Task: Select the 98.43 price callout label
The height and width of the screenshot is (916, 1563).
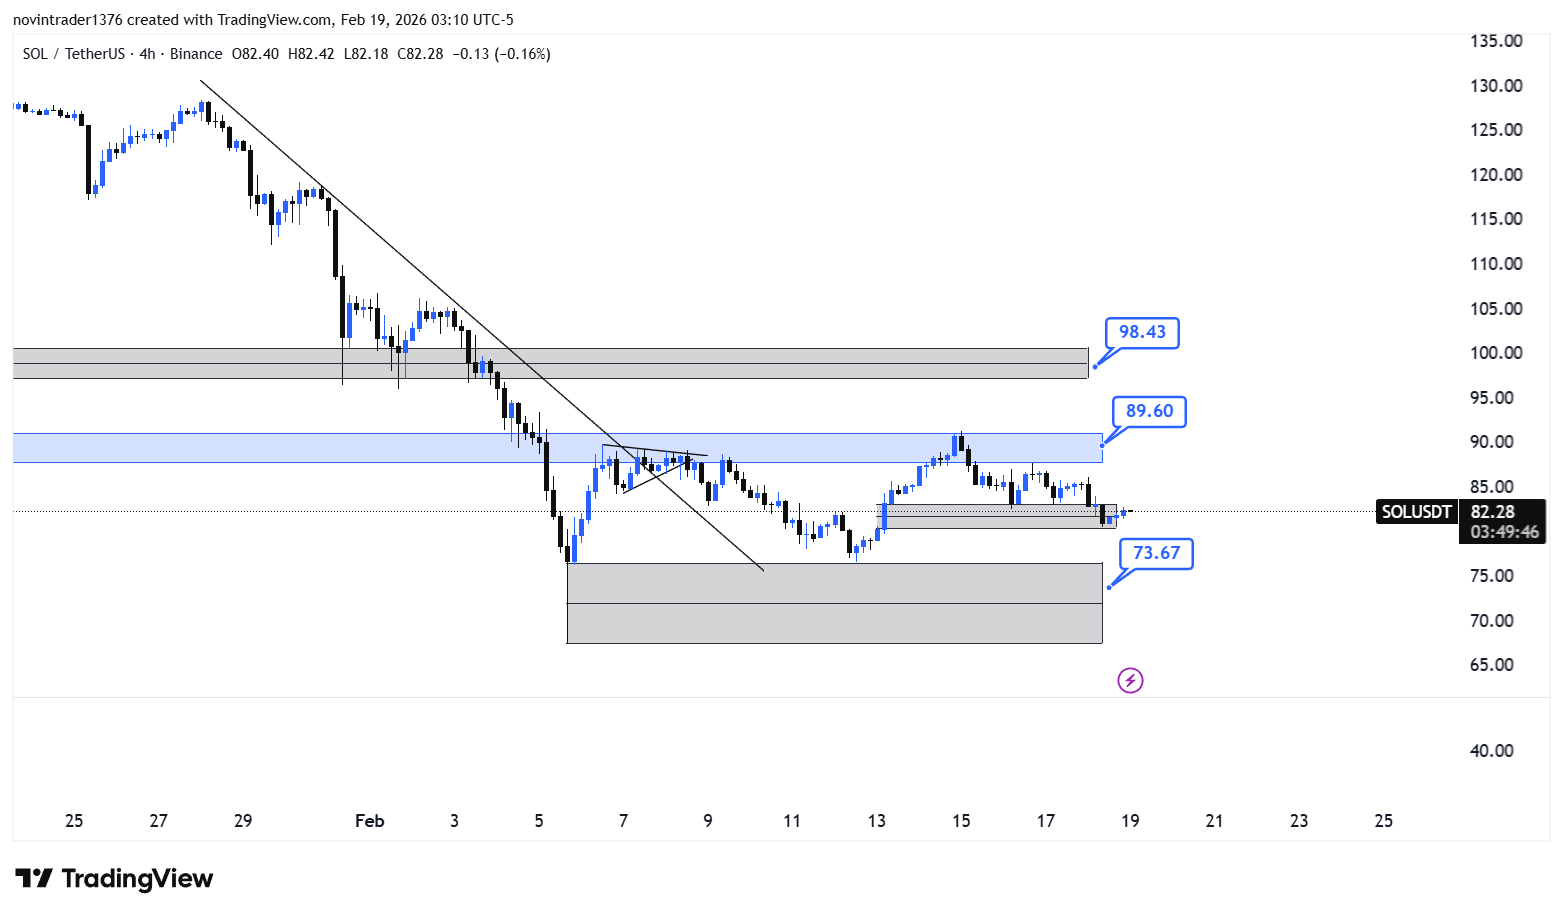Action: (1142, 332)
